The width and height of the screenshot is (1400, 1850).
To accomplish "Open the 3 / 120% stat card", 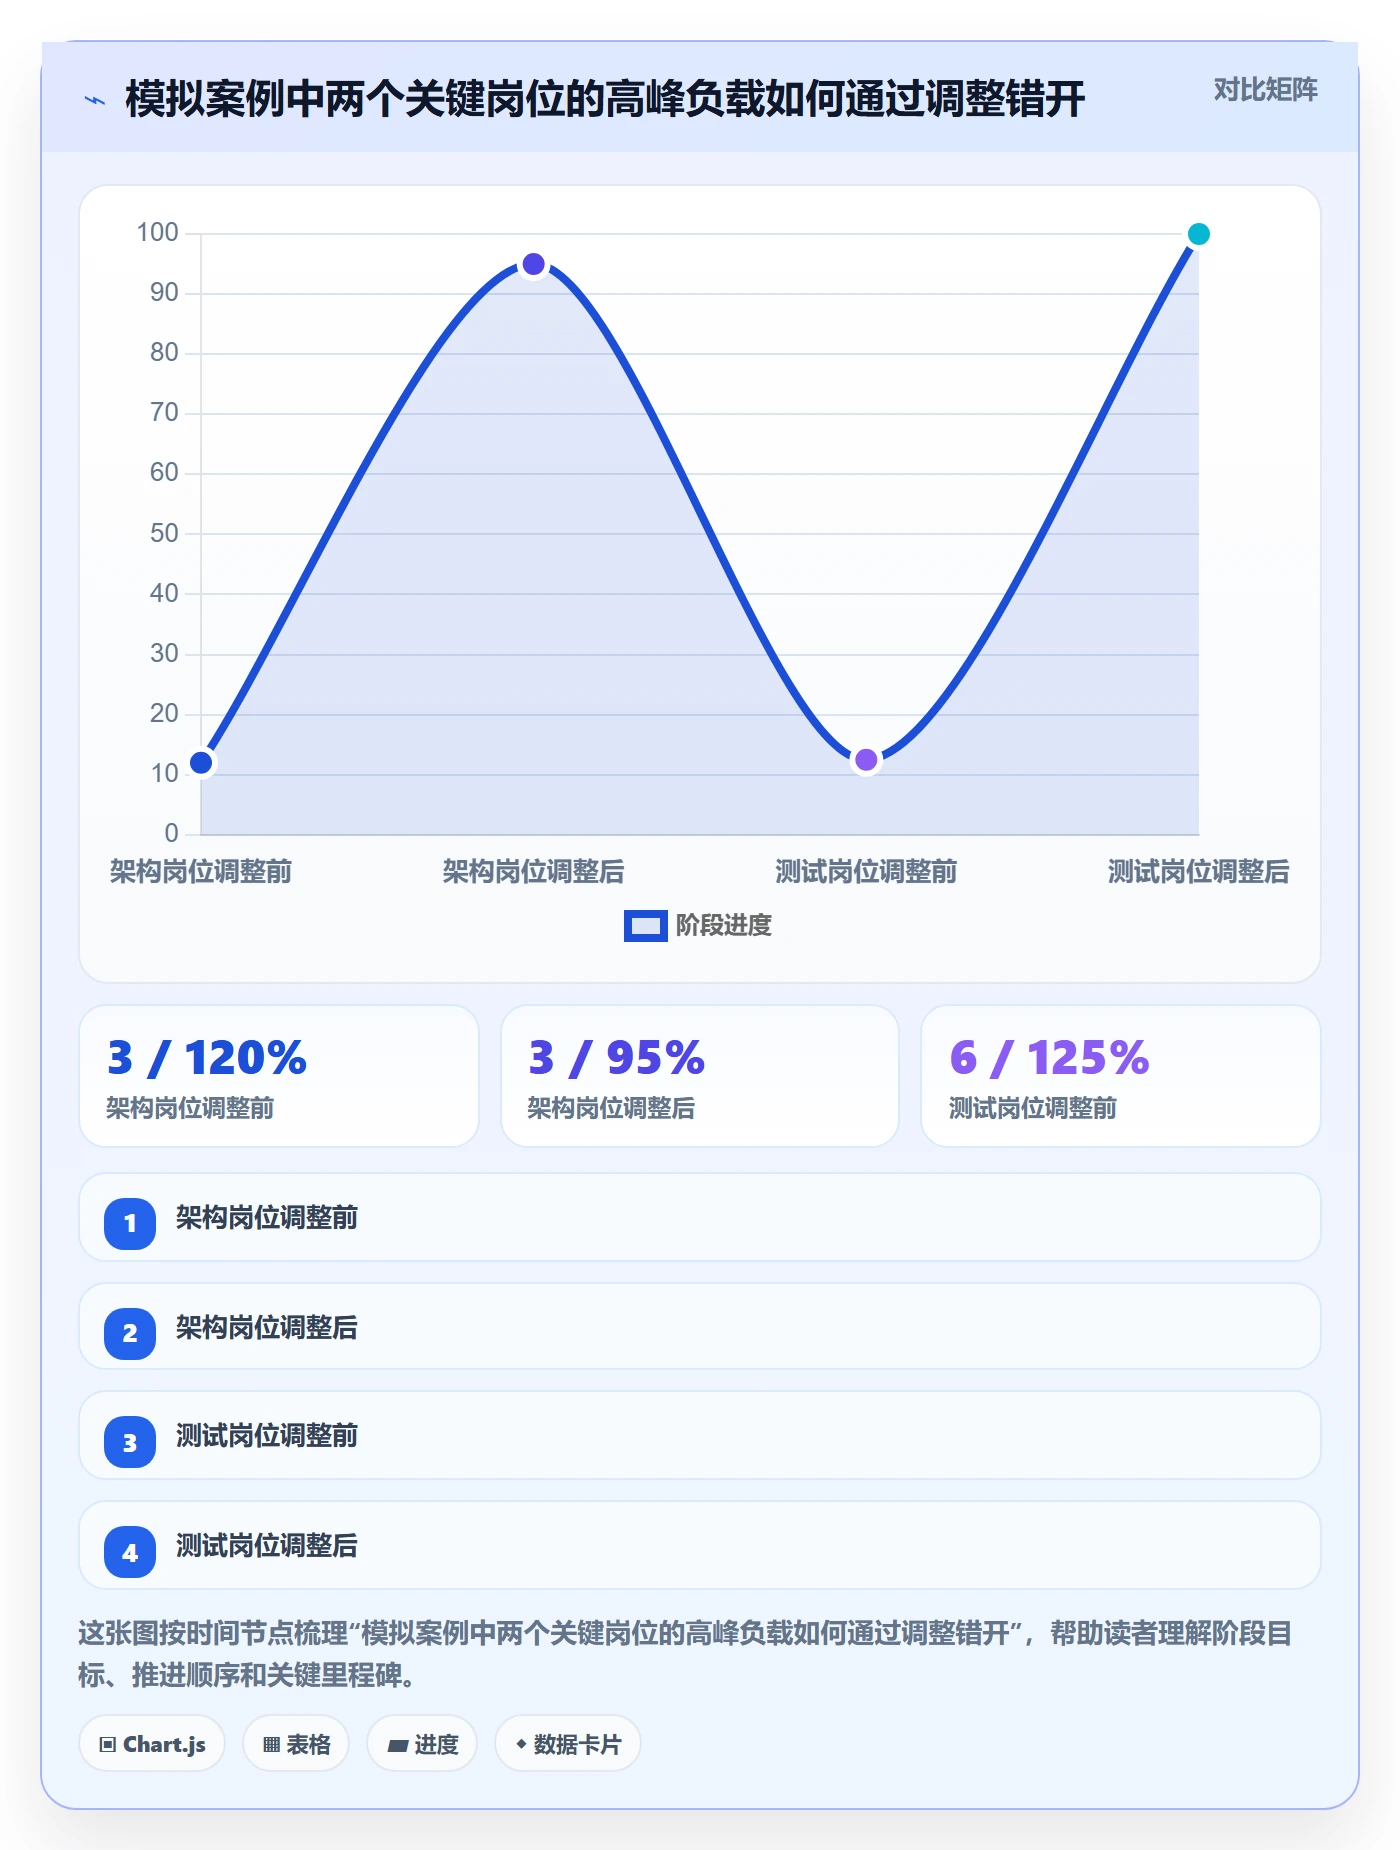I will click(x=279, y=1076).
